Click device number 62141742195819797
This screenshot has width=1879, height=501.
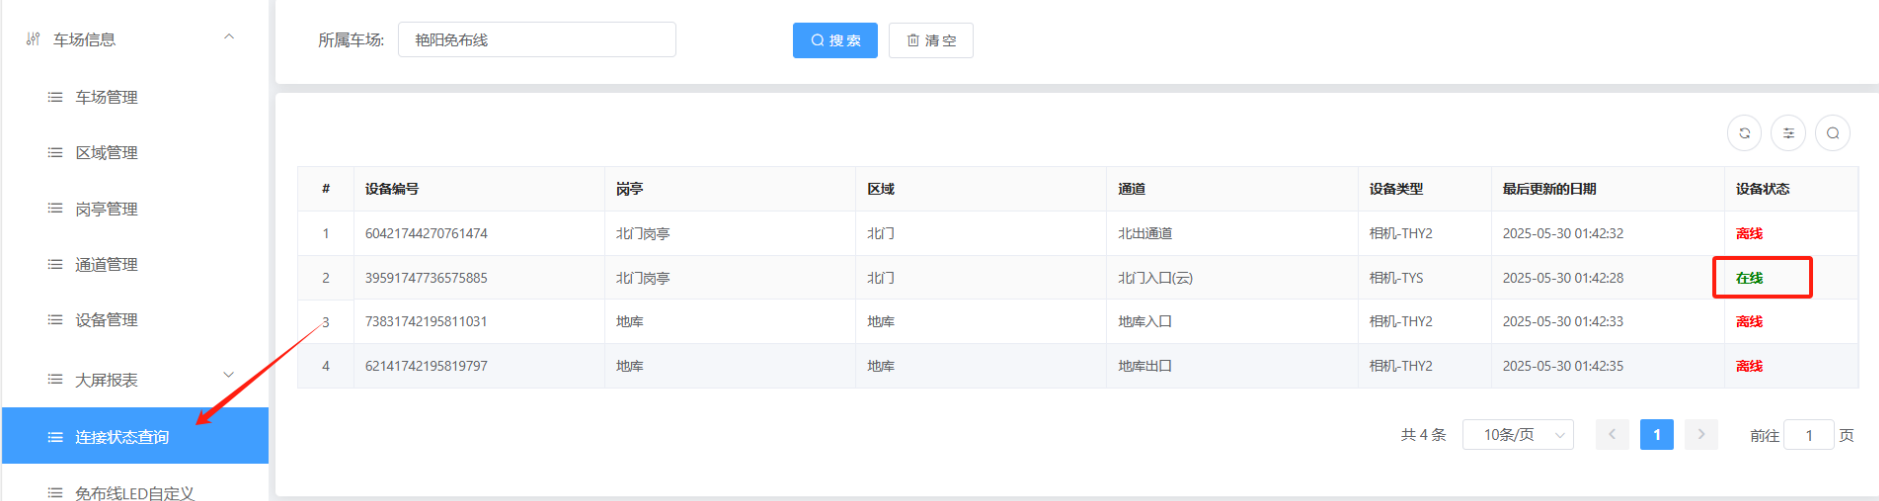click(426, 366)
